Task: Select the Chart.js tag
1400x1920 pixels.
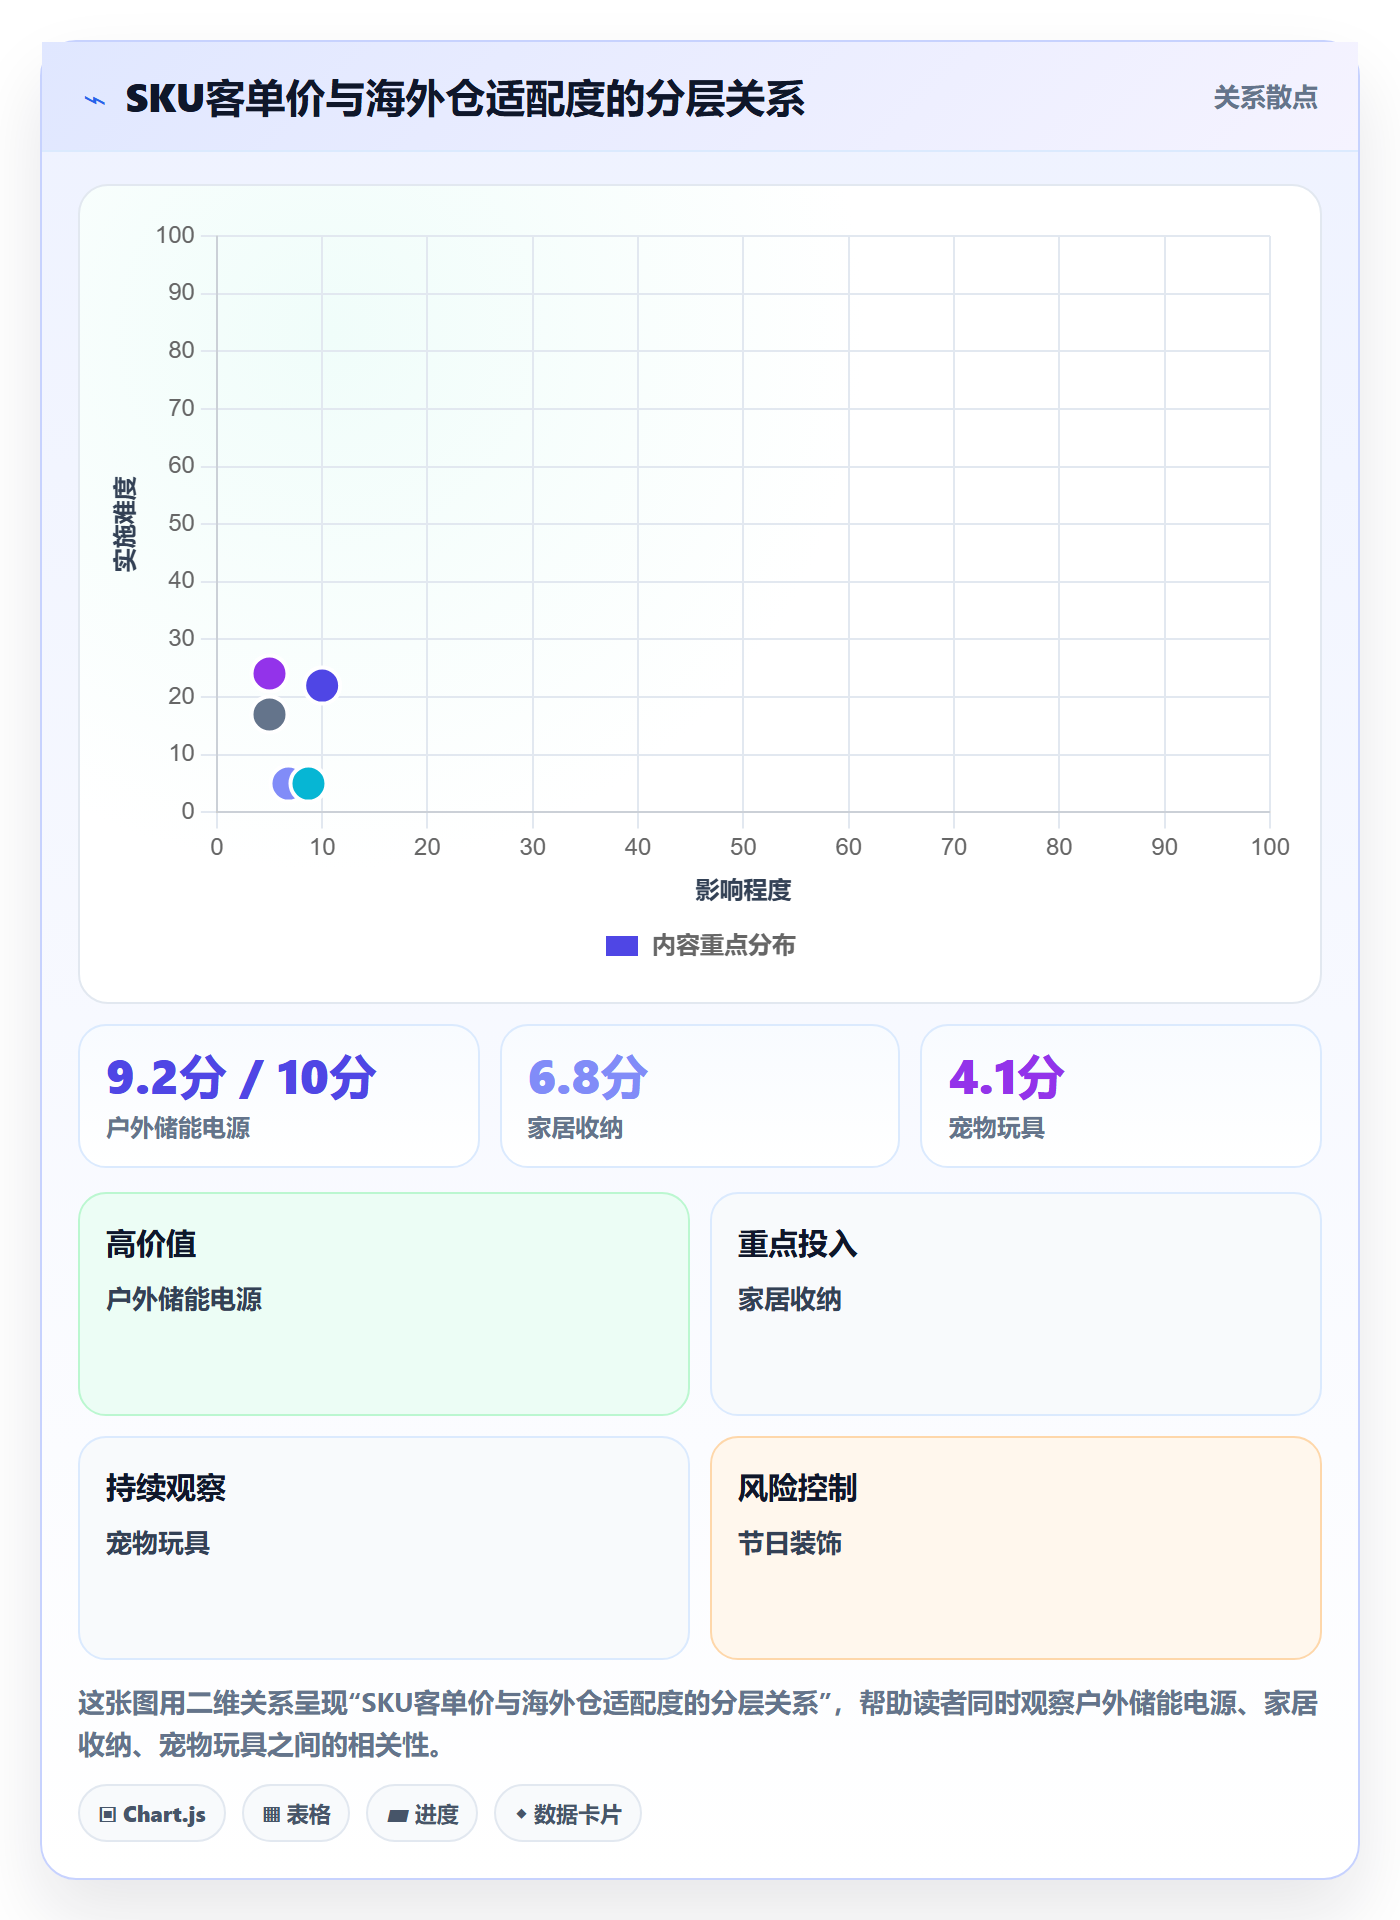Action: (x=152, y=1814)
